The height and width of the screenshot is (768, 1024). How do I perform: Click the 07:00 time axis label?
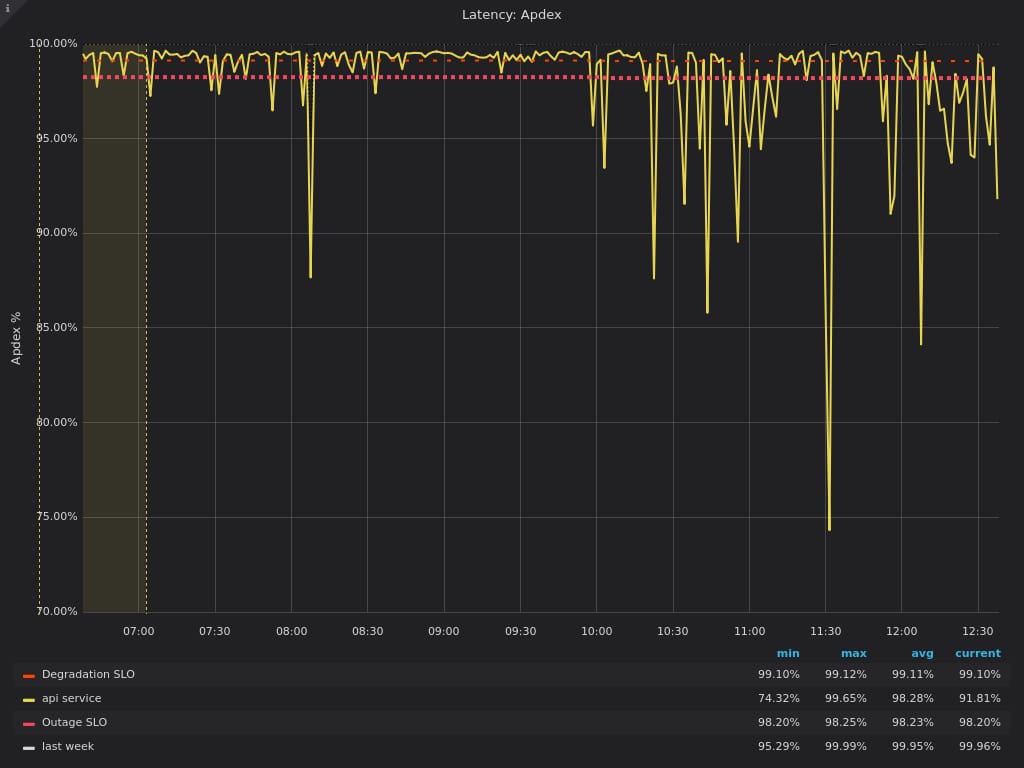pos(138,632)
